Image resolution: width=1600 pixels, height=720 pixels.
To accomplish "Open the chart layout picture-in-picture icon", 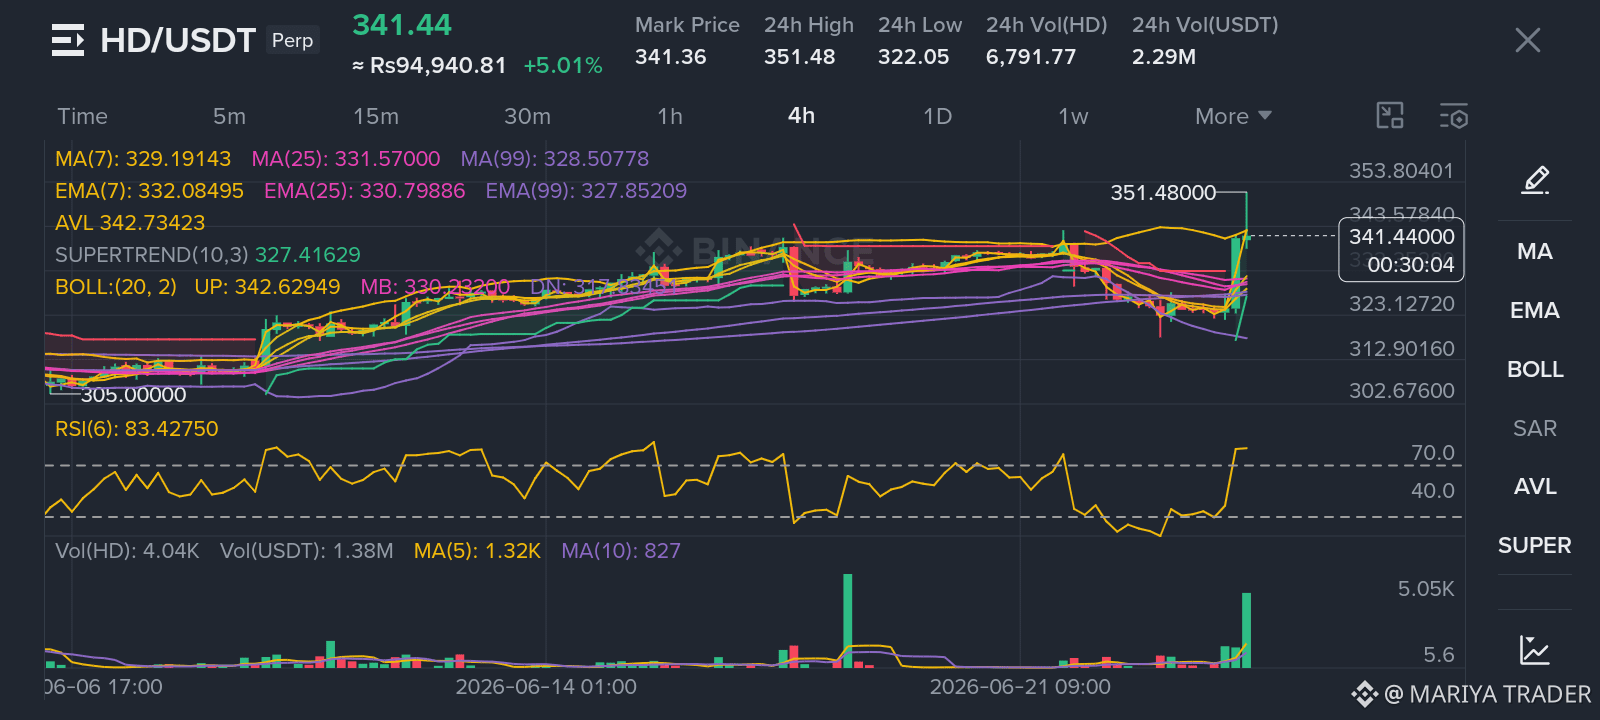I will [1390, 116].
